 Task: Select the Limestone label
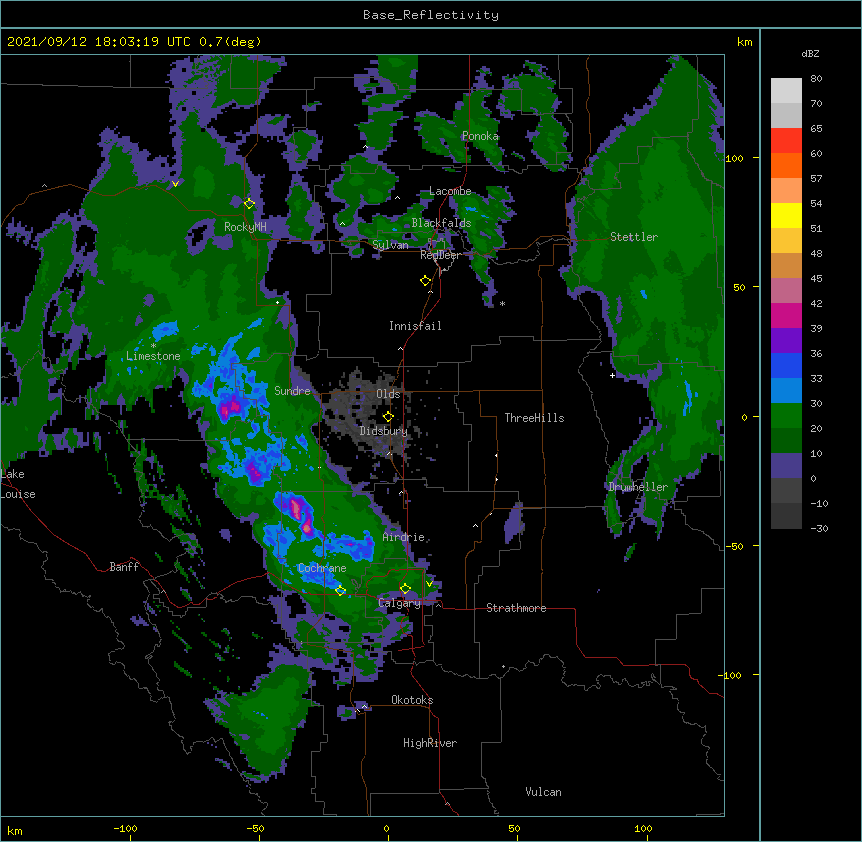(x=153, y=356)
